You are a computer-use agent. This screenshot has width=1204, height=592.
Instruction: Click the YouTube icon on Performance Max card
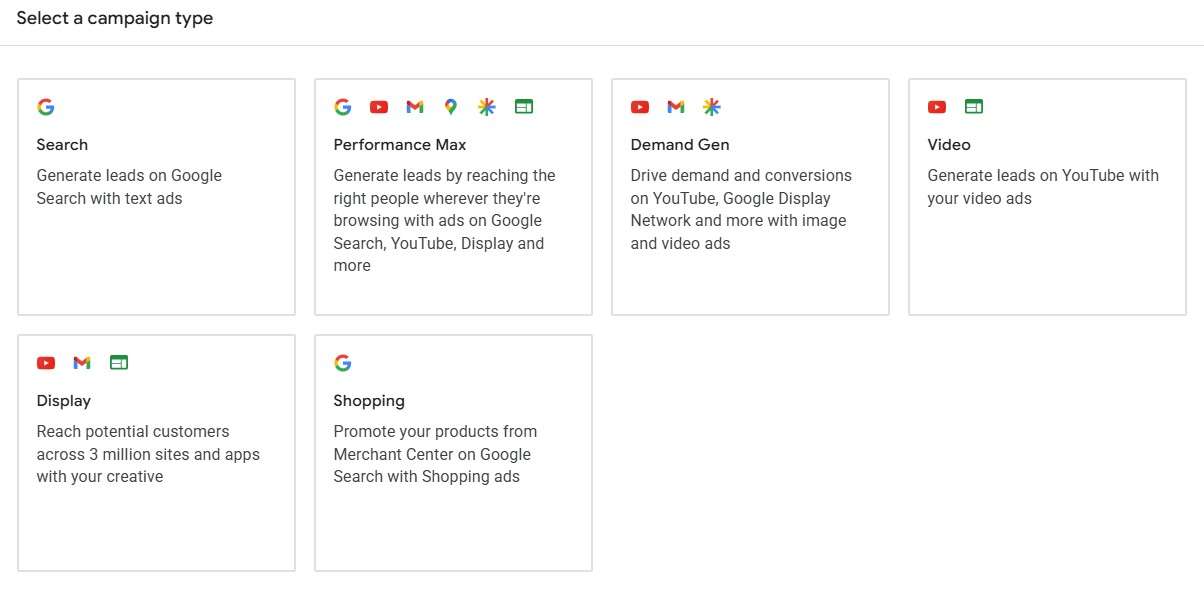pyautogui.click(x=378, y=106)
